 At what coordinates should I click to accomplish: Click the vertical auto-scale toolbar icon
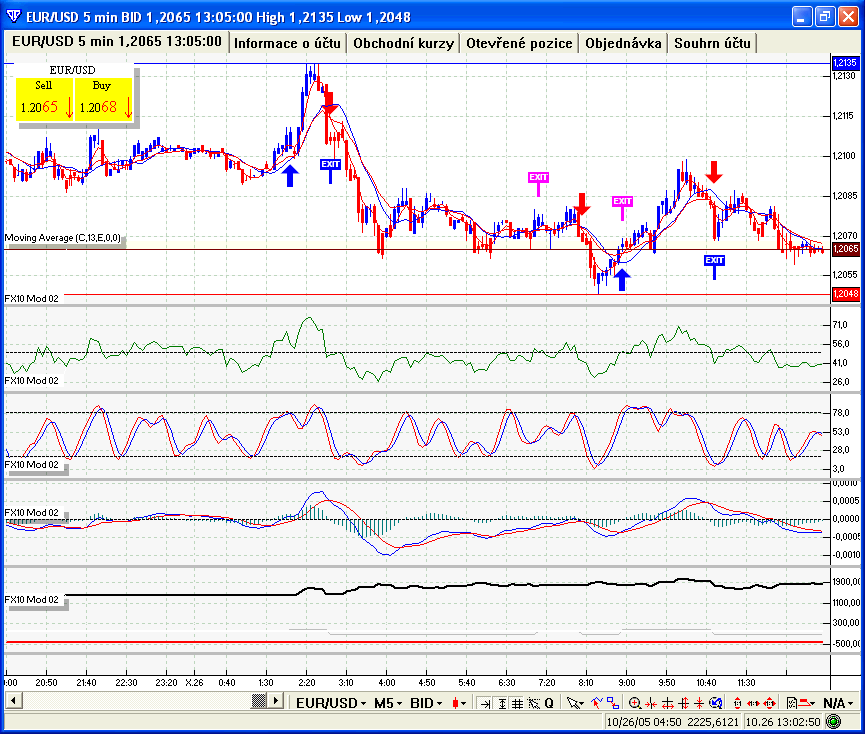502,703
